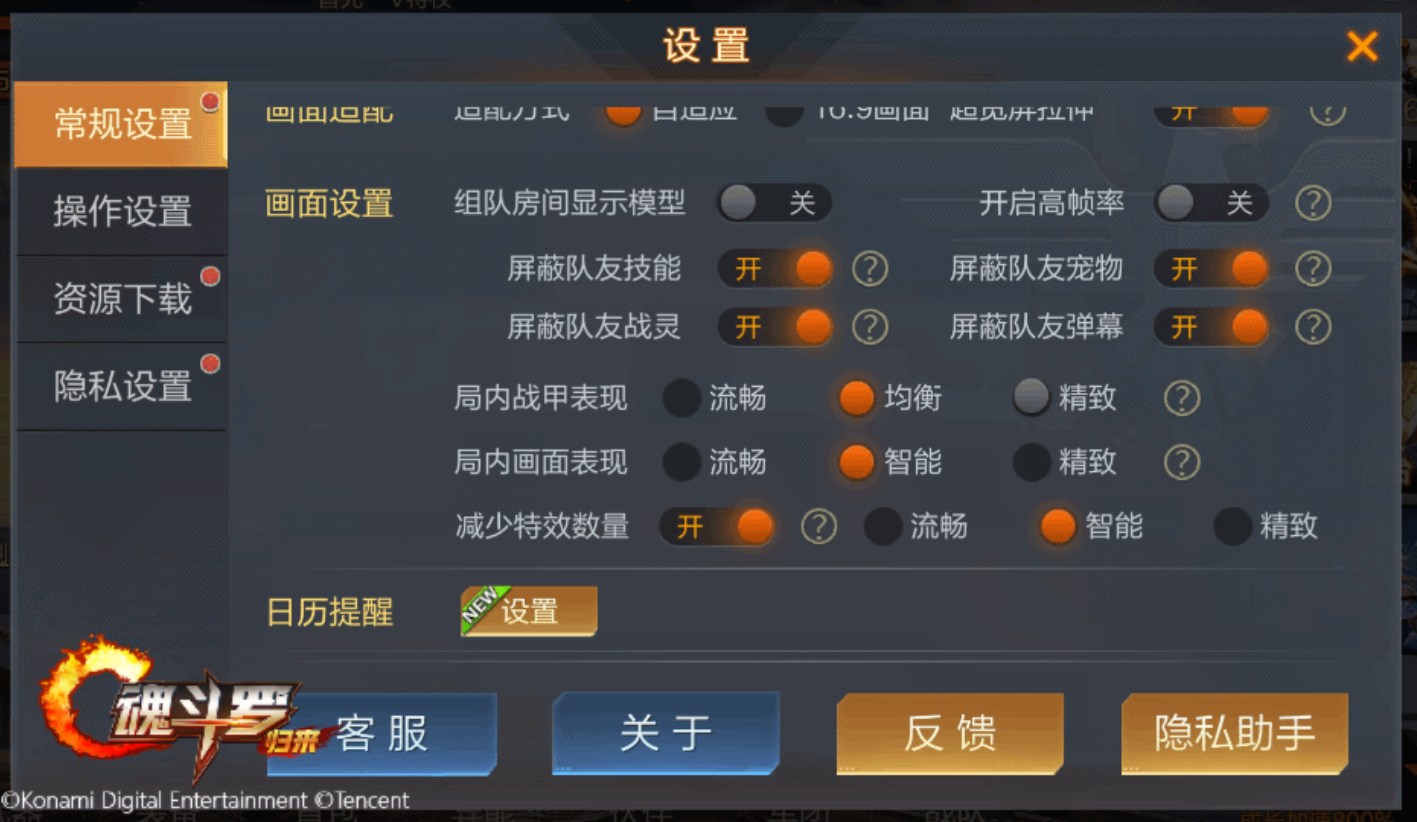This screenshot has width=1417, height=822.
Task: Click help icon next to 屏蔽队友技能
Action: click(870, 269)
